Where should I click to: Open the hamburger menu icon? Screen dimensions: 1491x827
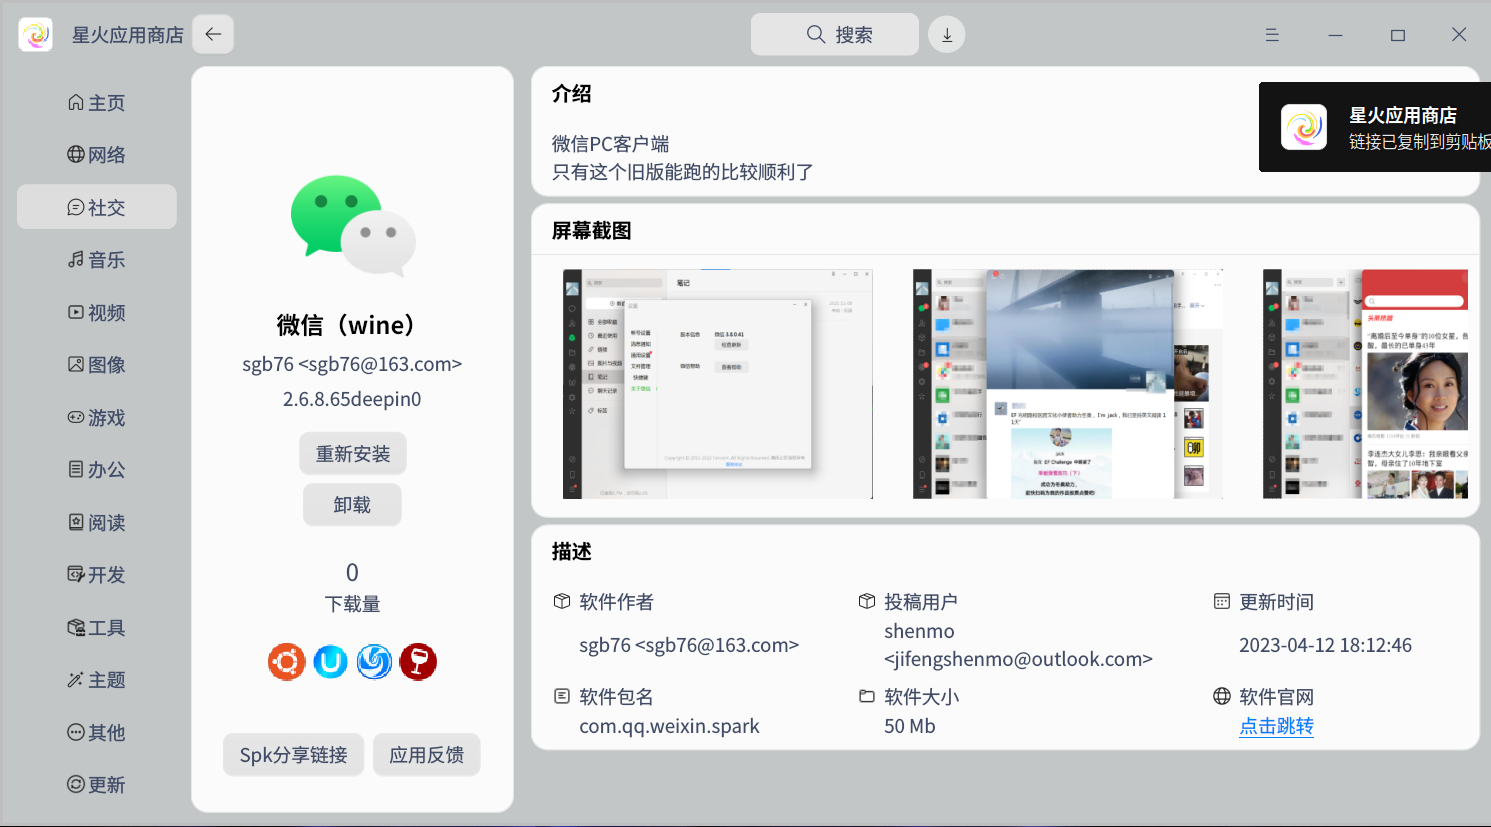tap(1271, 34)
